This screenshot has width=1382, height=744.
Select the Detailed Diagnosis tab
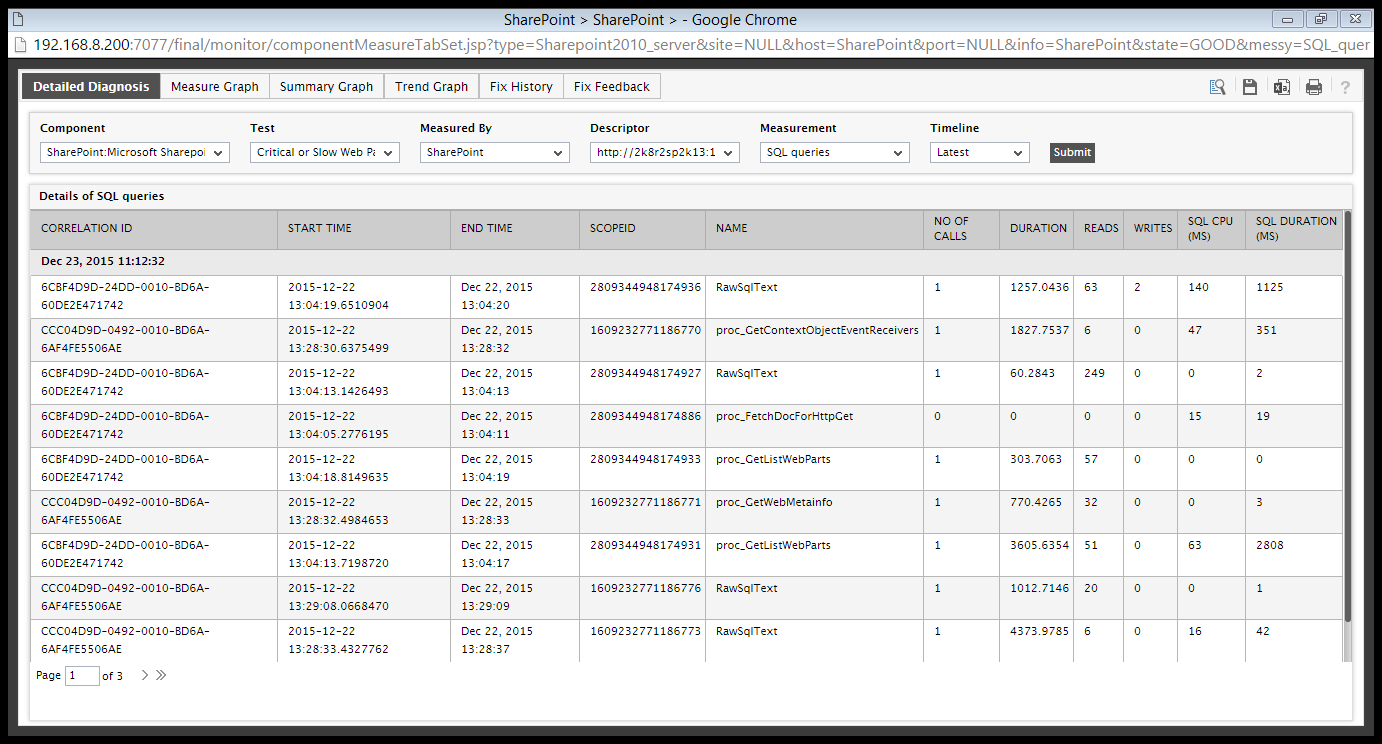click(91, 86)
